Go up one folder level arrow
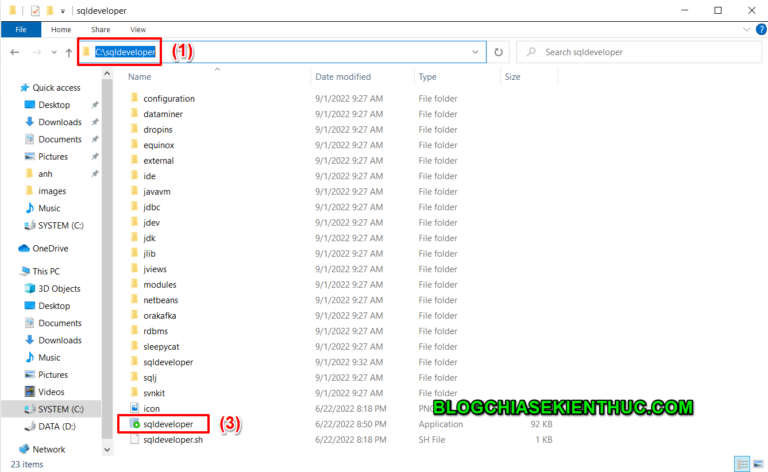 [x=68, y=52]
